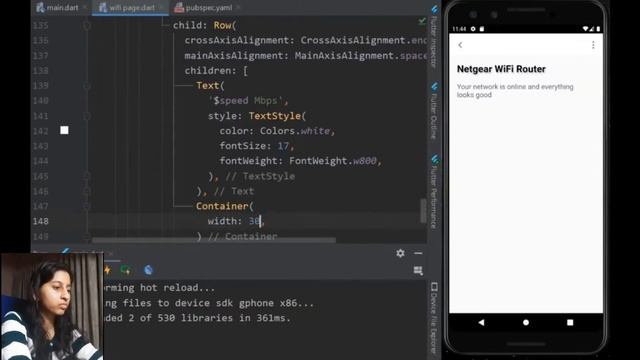The height and width of the screenshot is (360, 640).
Task: Collapse the TextStyle fold marker at line 141
Action: click(x=87, y=116)
